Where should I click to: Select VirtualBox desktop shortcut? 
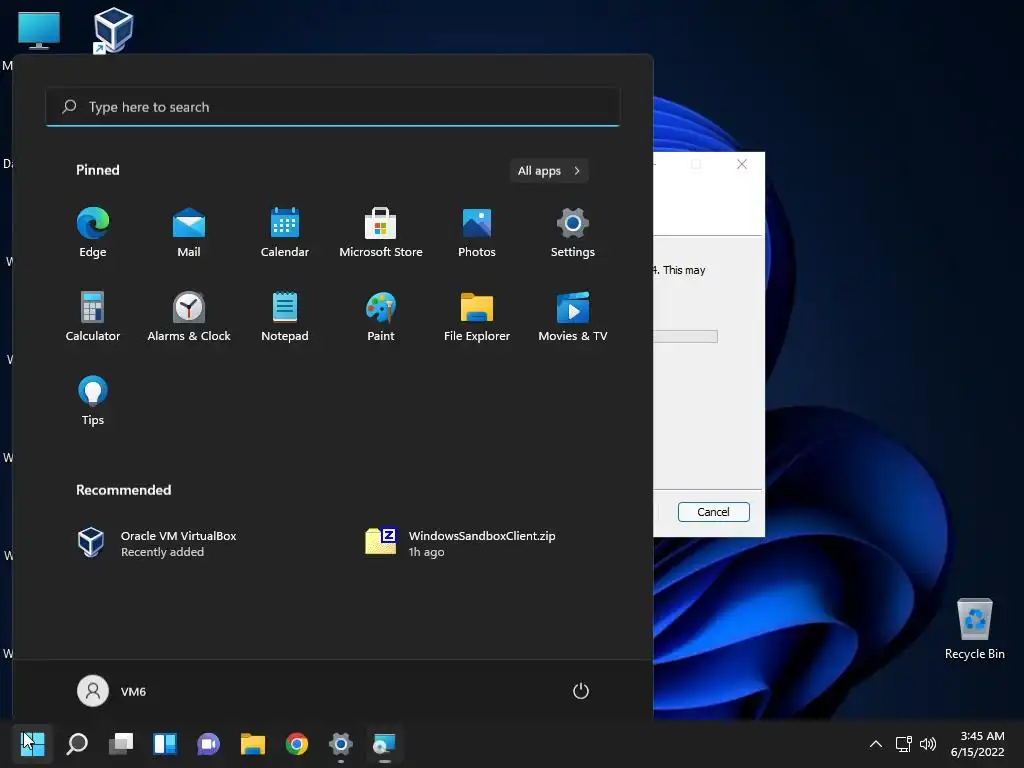[x=112, y=30]
